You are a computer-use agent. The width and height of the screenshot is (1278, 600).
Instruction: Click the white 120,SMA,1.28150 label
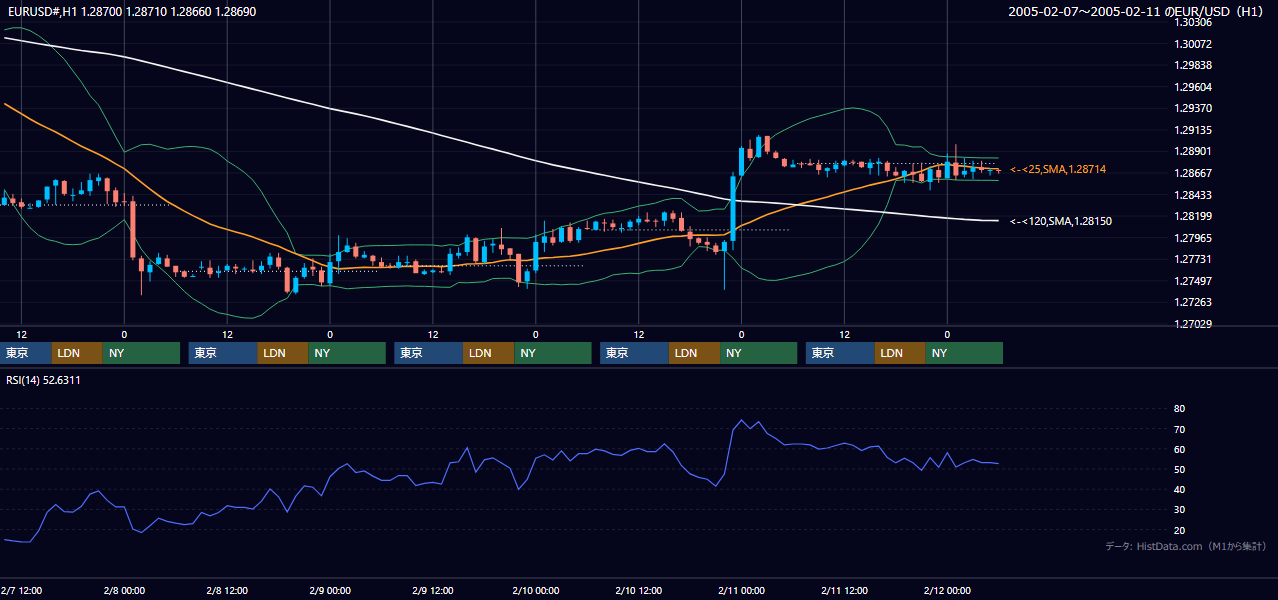pos(1061,221)
